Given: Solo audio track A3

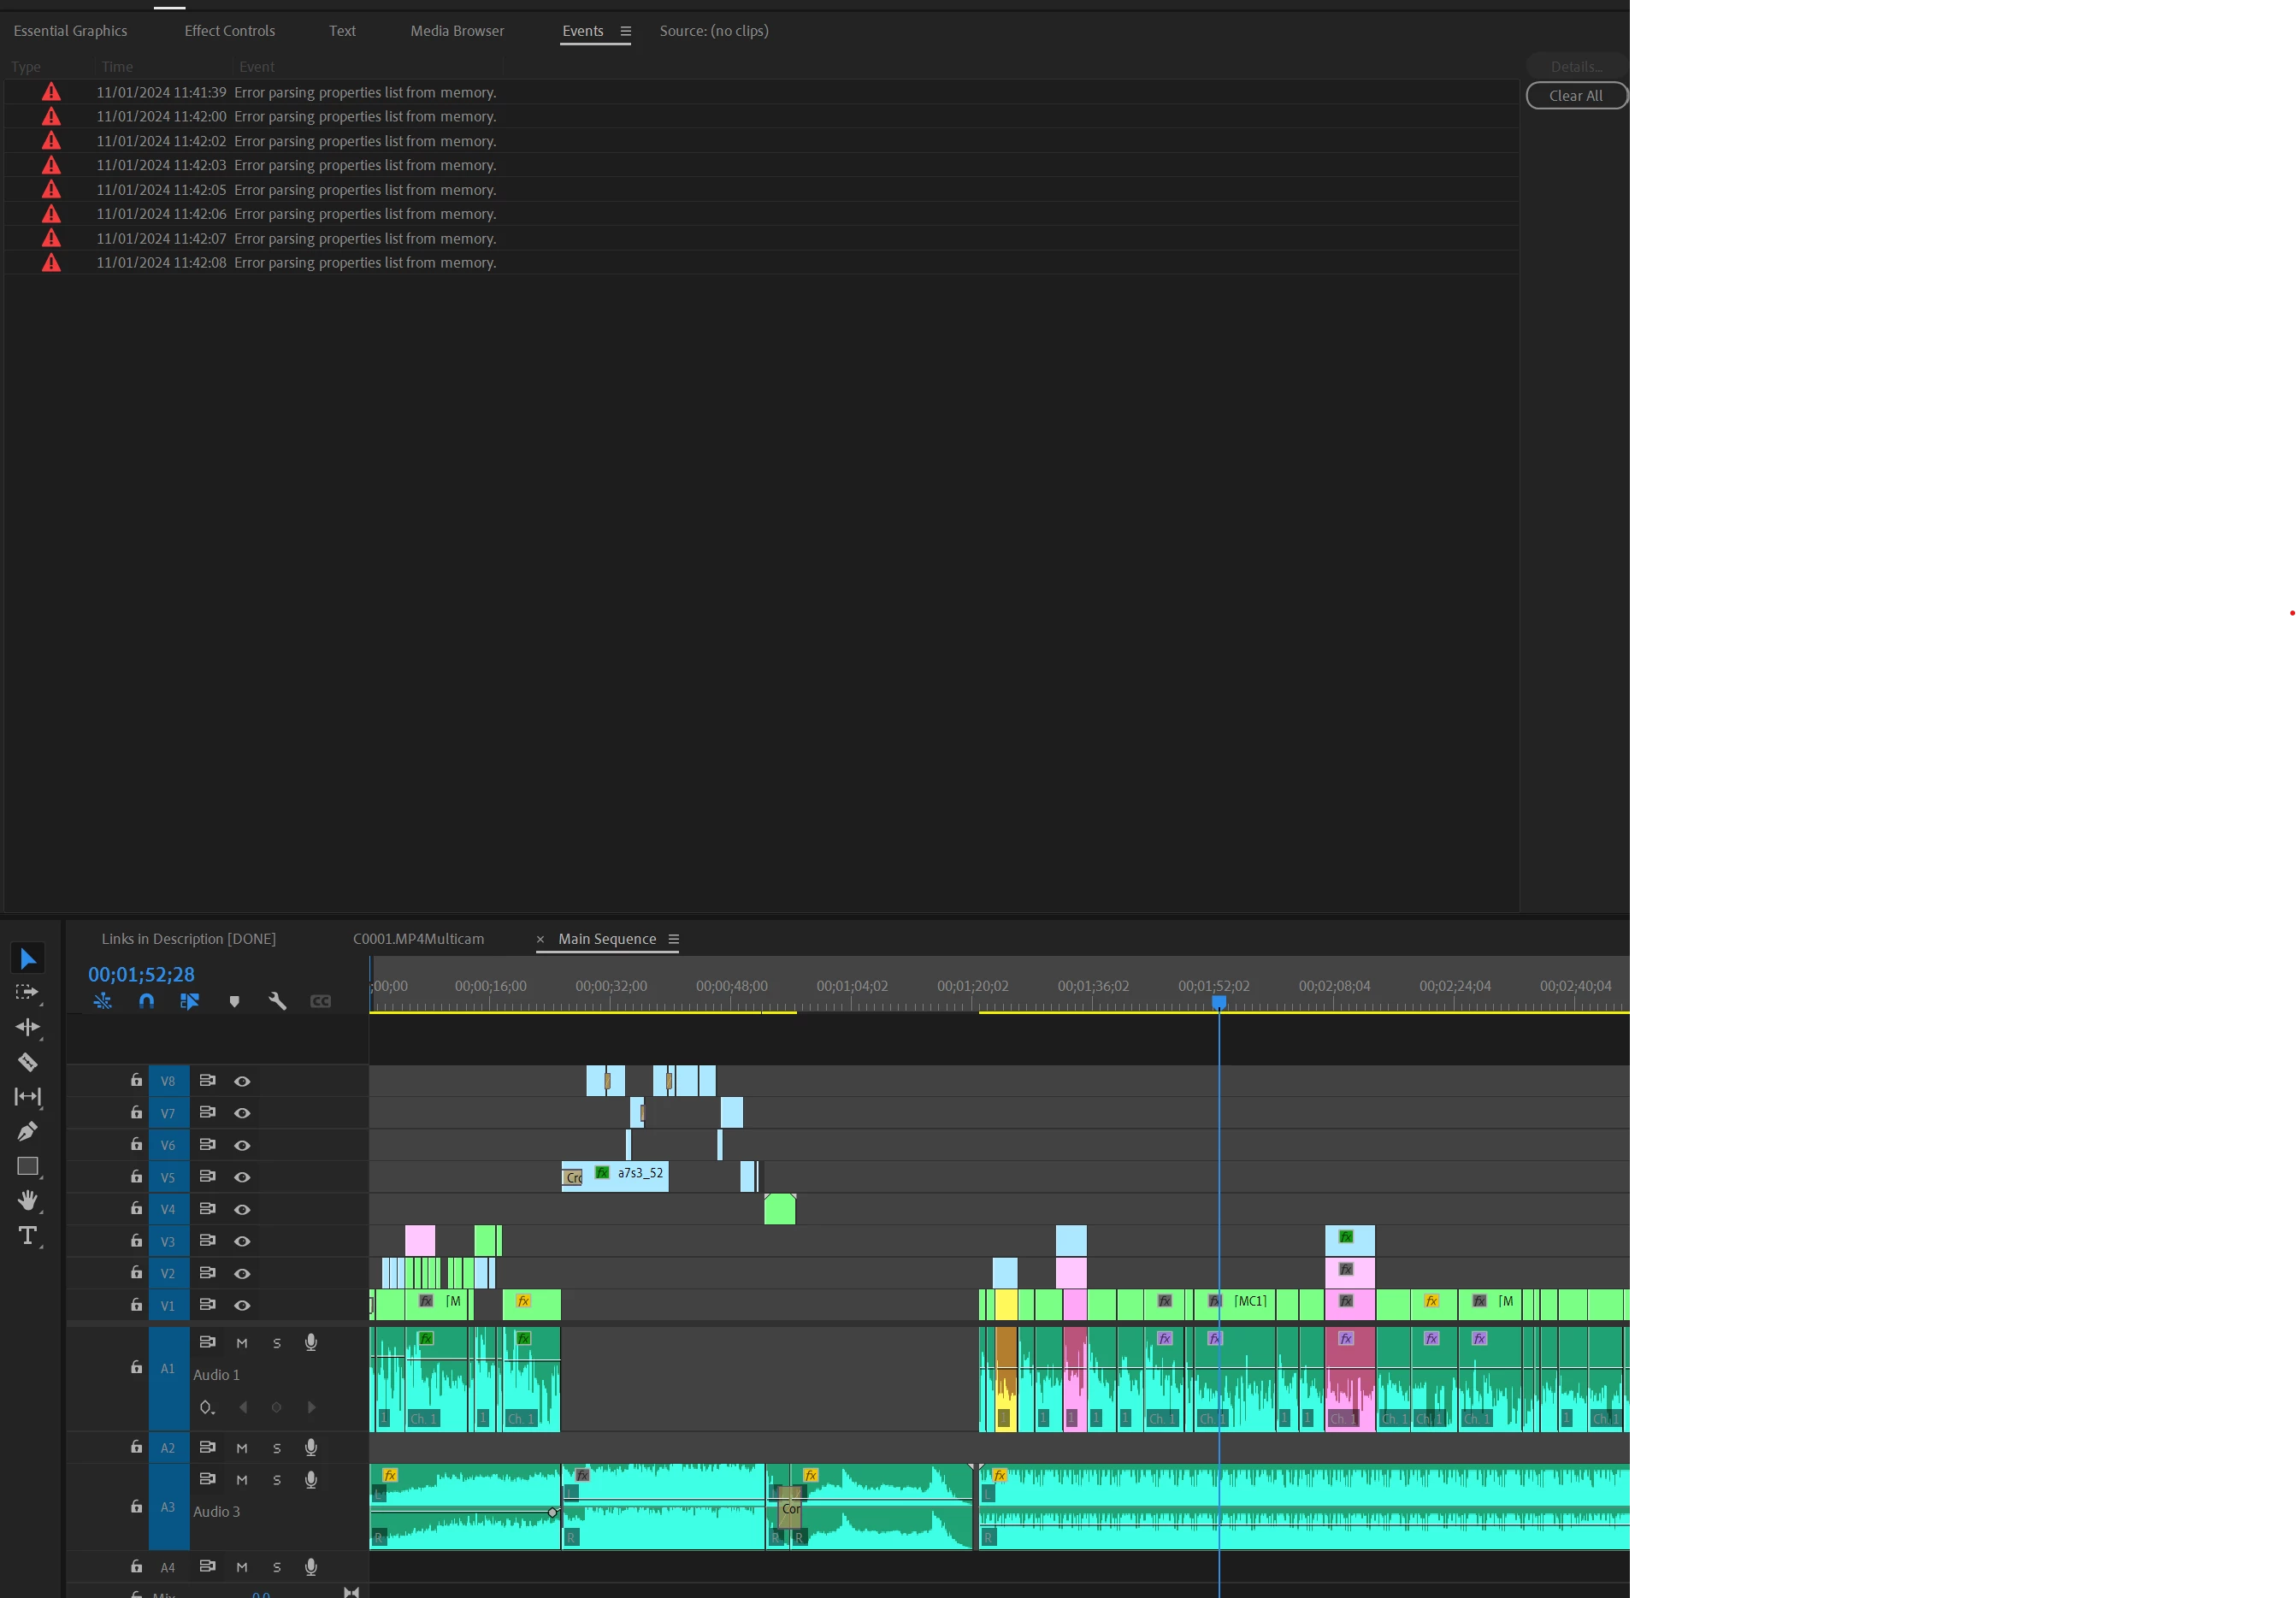Looking at the screenshot, I should pos(277,1480).
